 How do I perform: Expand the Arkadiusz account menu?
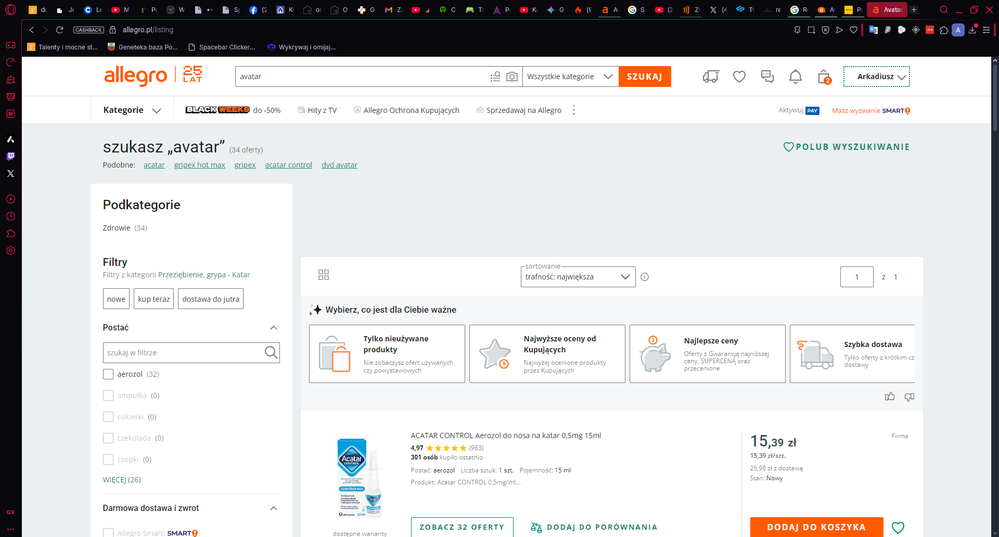pos(876,77)
